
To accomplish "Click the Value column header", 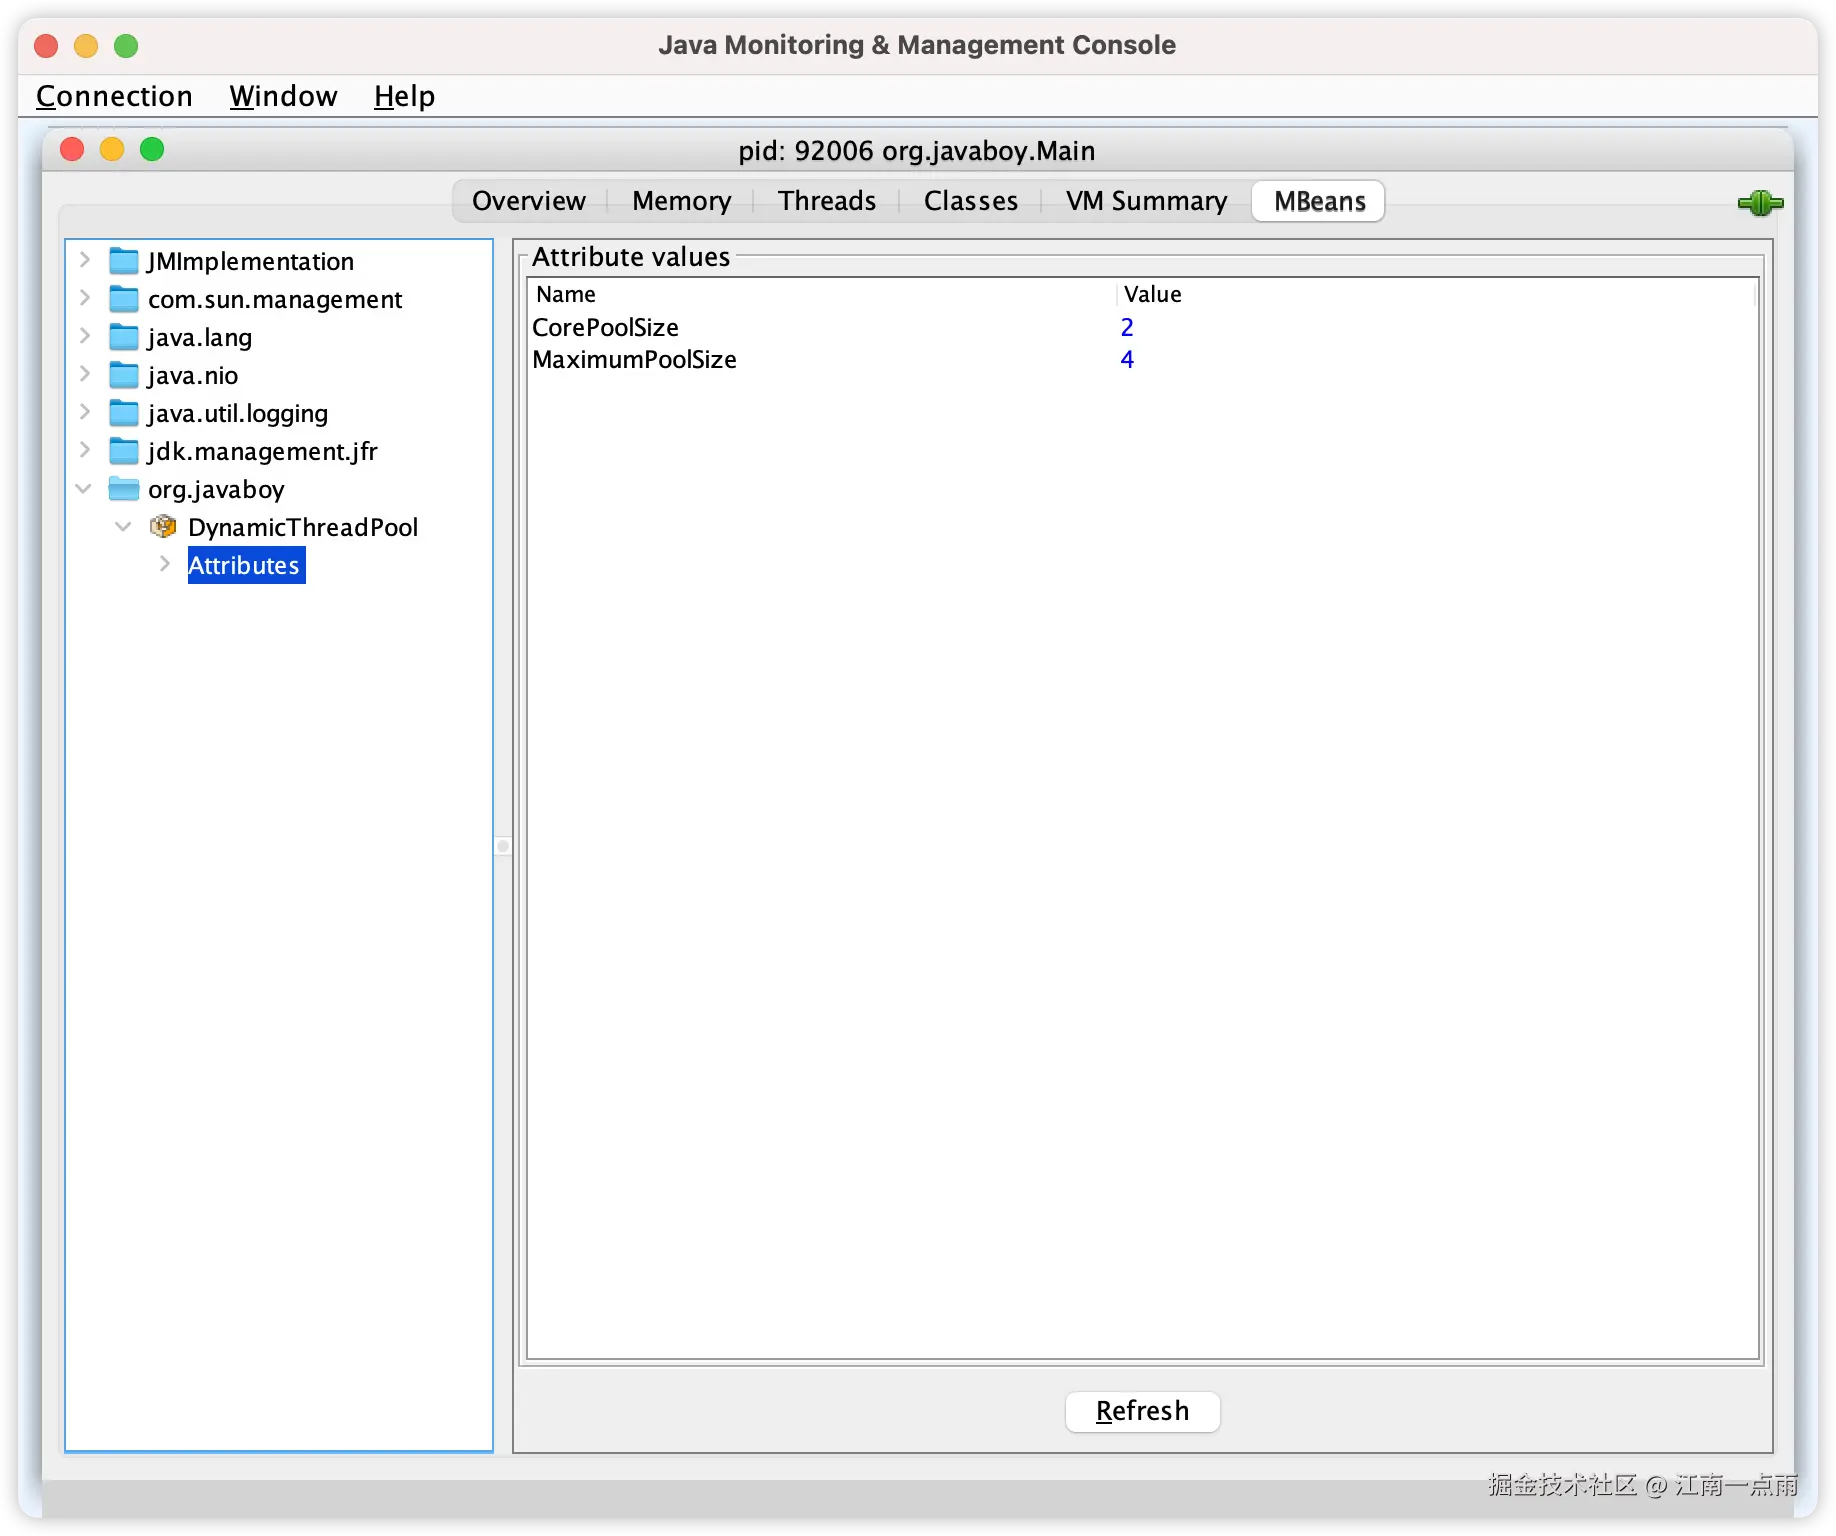I will pos(1436,294).
